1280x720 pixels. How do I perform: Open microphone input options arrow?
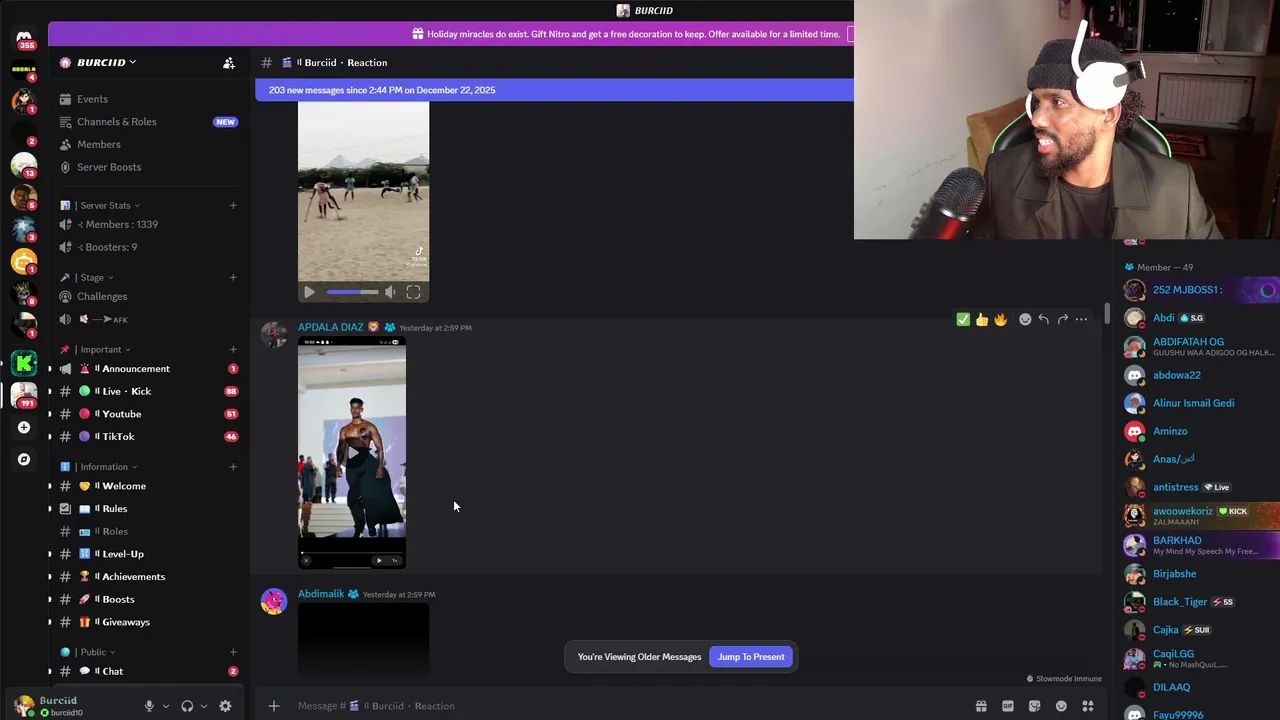pyautogui.click(x=166, y=706)
